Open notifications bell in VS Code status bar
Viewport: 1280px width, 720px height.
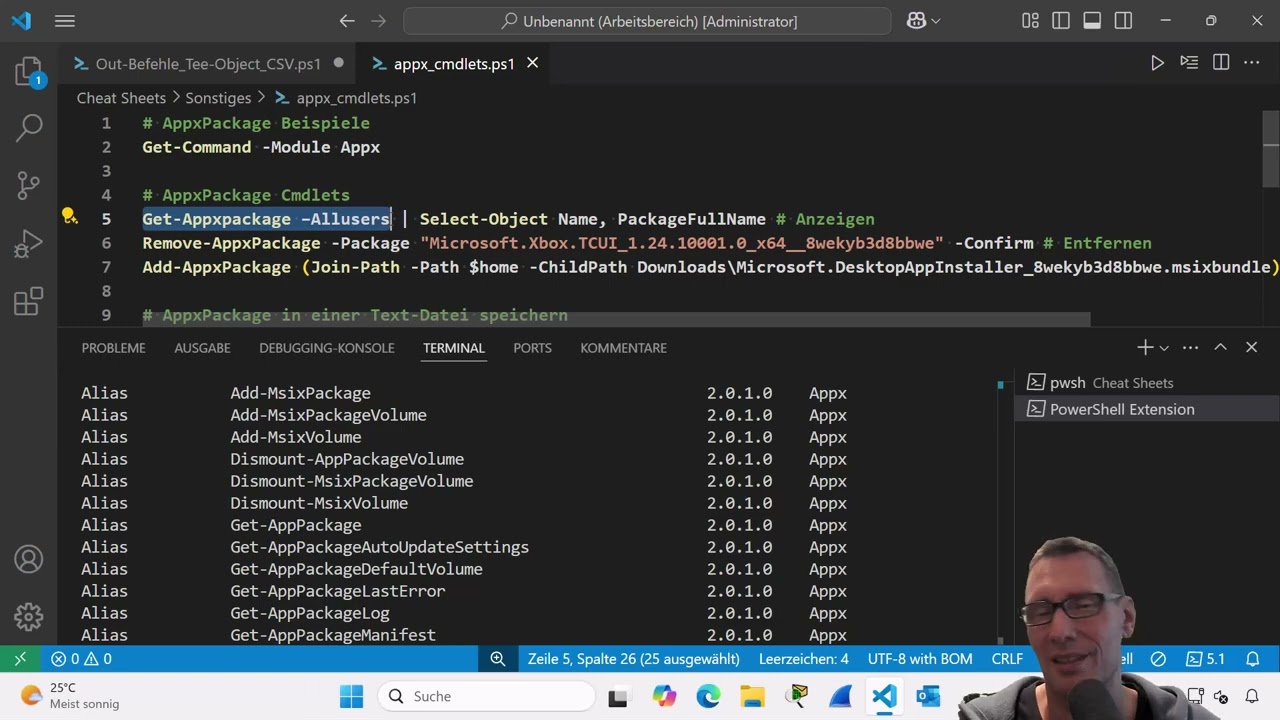1252,659
